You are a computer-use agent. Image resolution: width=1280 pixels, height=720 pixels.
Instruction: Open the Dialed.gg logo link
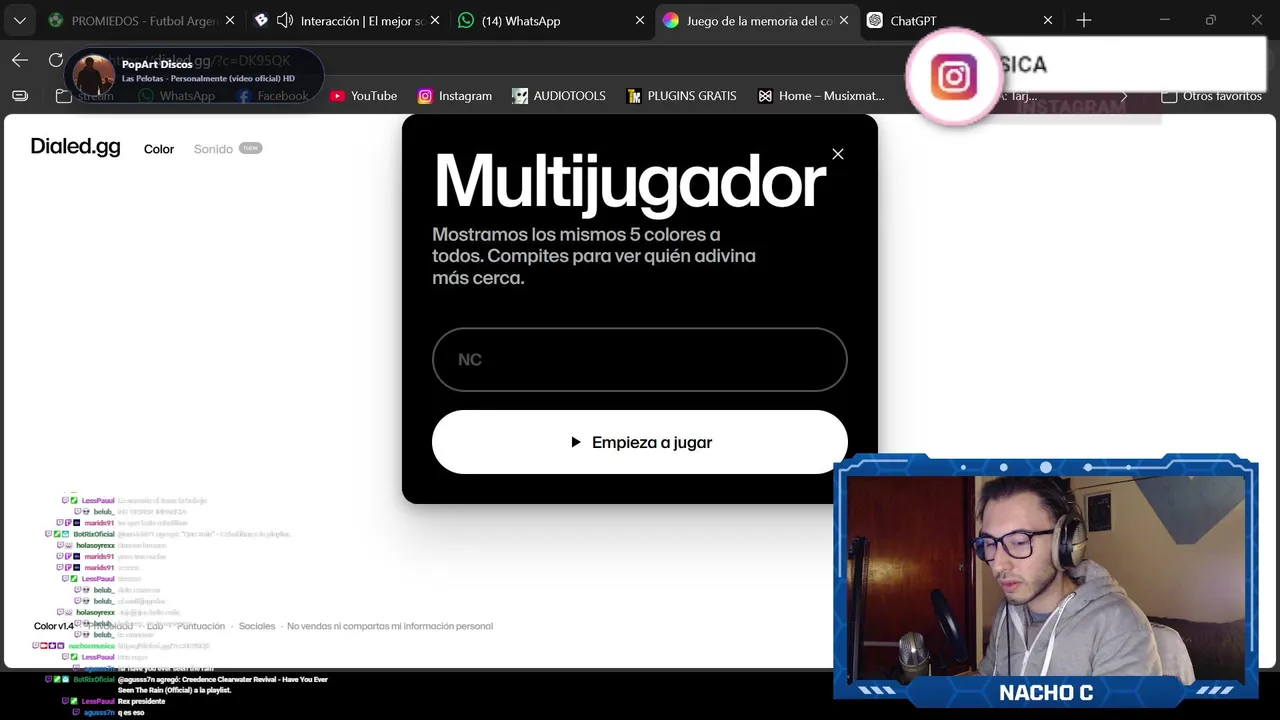tap(75, 147)
